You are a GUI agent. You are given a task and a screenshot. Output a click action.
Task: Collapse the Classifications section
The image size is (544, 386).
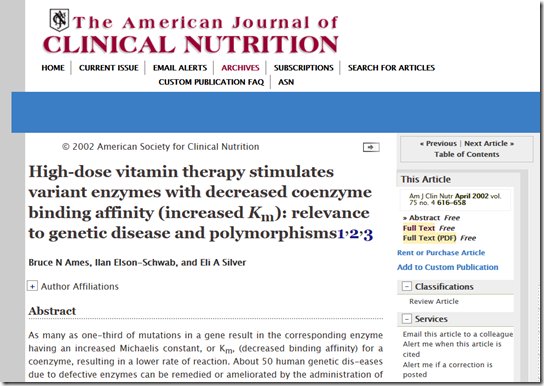pos(407,286)
